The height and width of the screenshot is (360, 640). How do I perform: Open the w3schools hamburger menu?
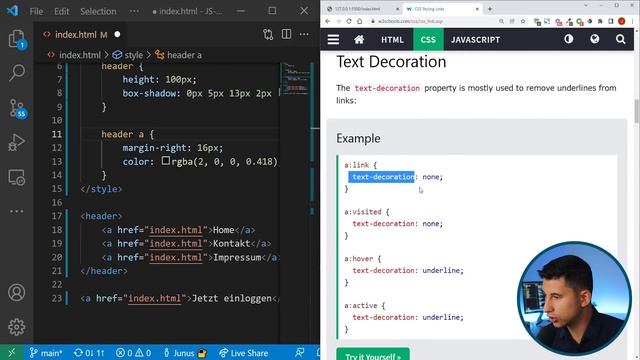(333, 40)
